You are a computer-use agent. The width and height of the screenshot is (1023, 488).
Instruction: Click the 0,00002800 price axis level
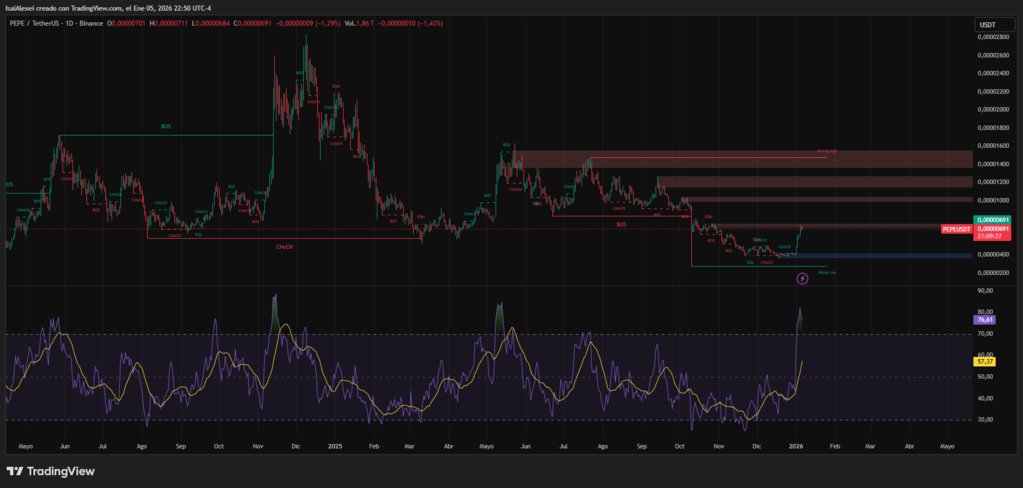tap(994, 36)
